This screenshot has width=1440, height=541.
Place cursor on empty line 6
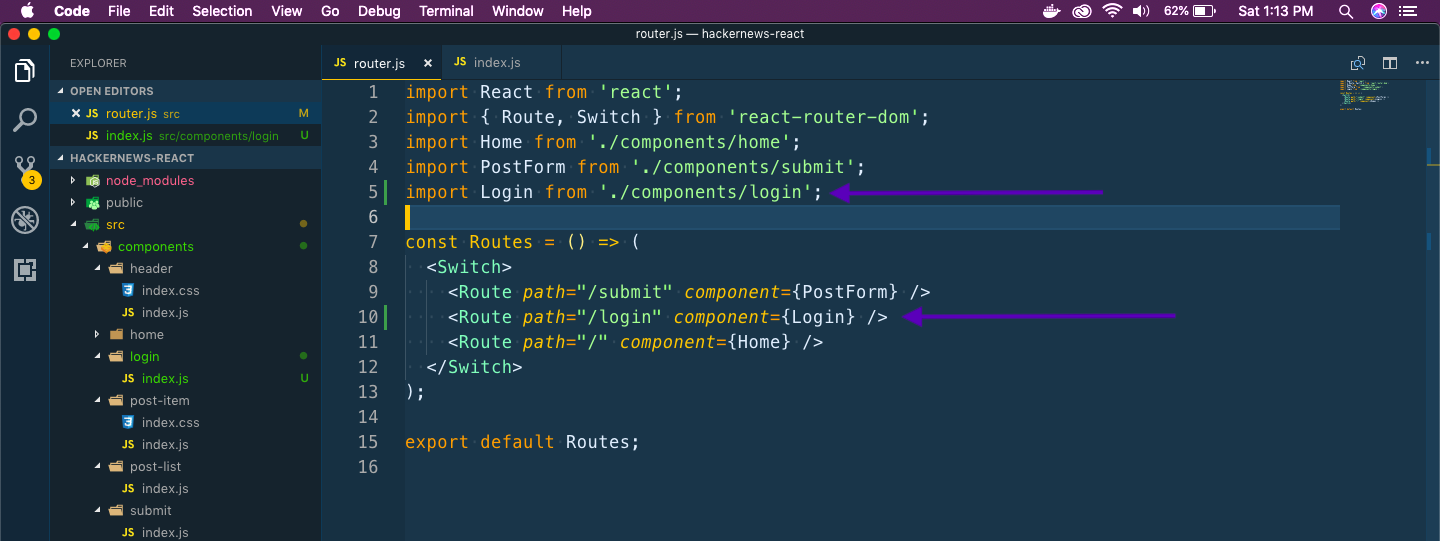coord(871,217)
